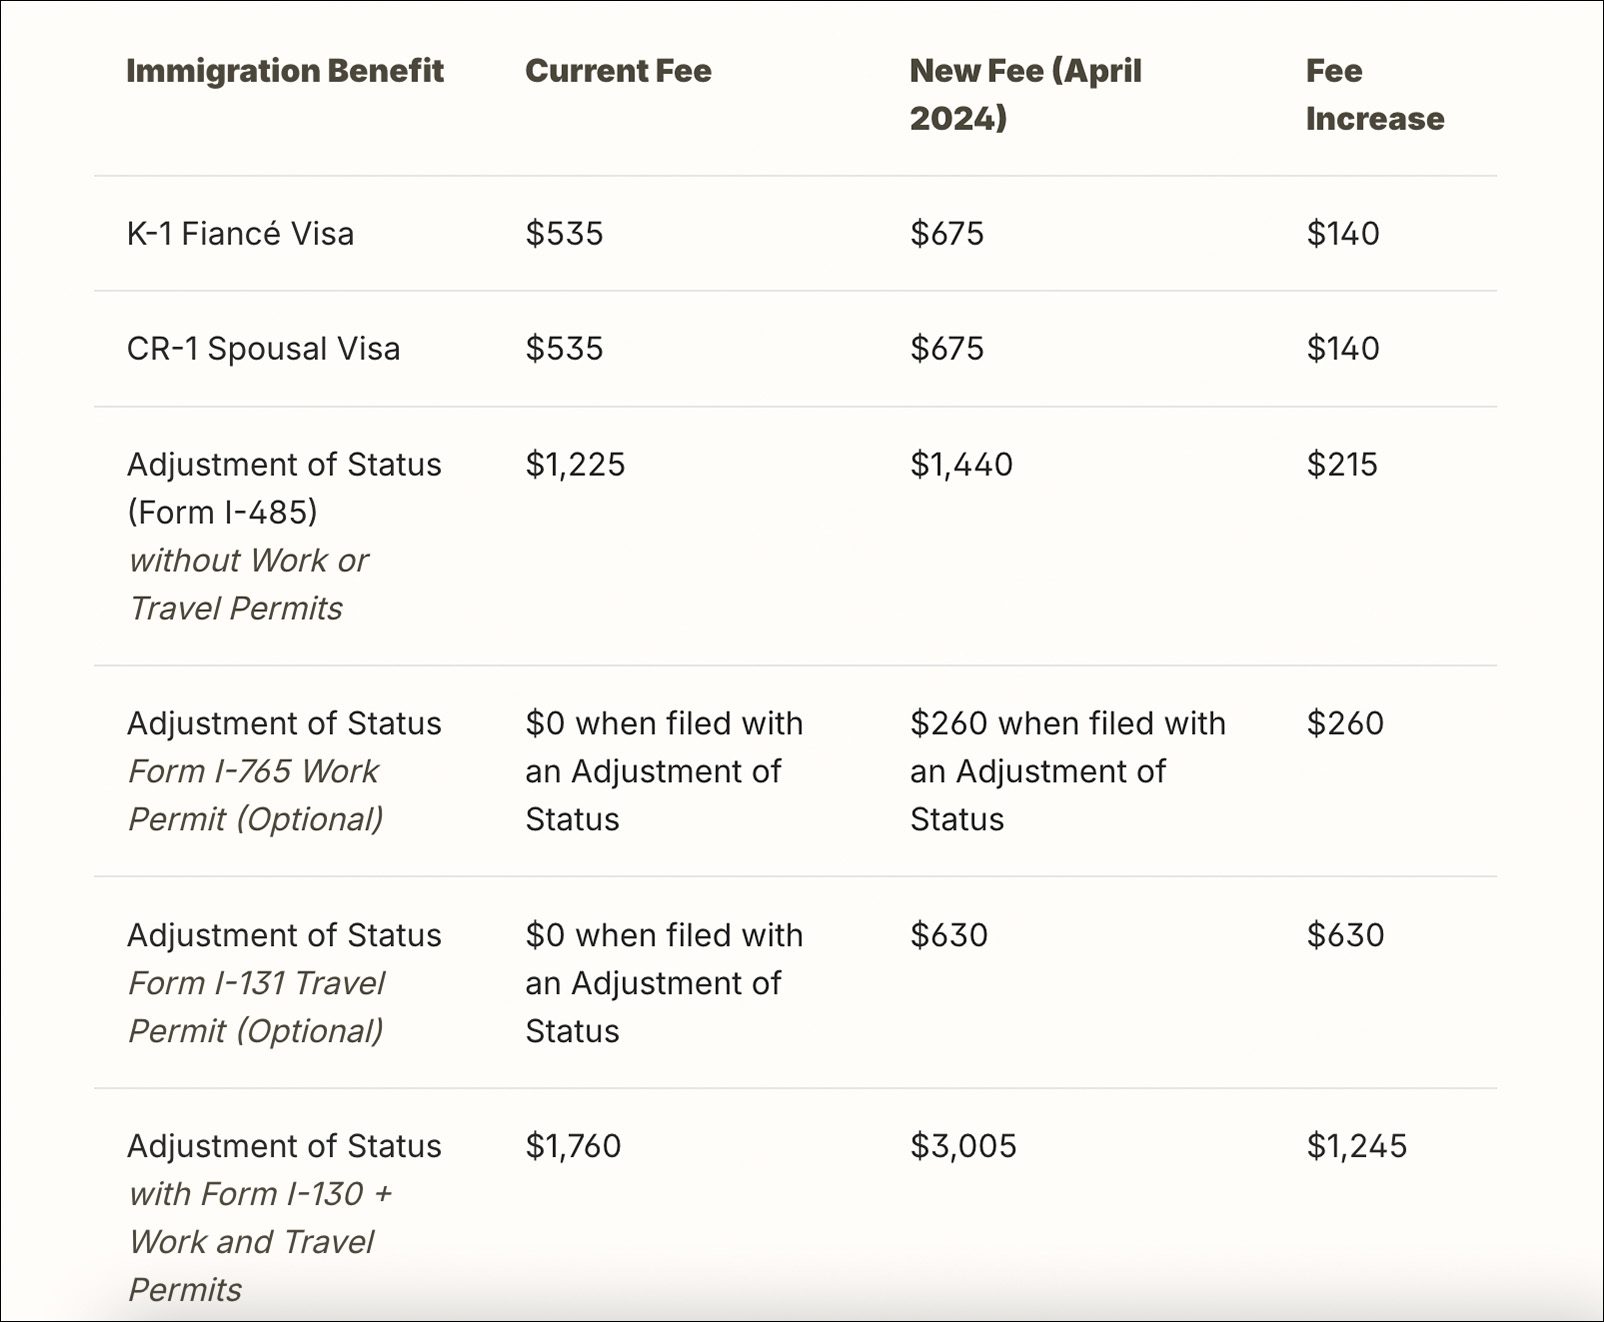
Task: Click 'Form I-131 Travel Permit (Optional)' text
Action: 256,1007
